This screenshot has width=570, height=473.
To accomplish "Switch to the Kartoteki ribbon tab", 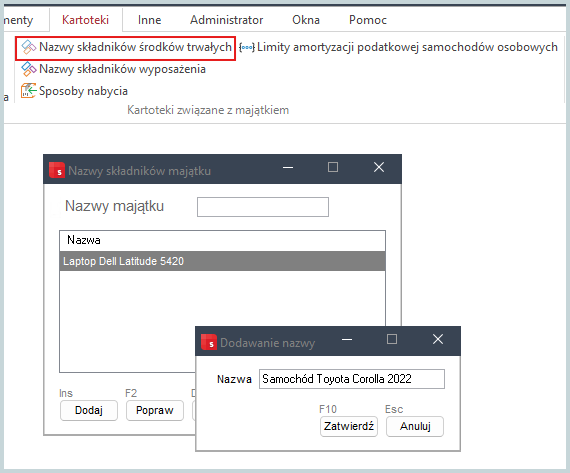I will pyautogui.click(x=85, y=20).
